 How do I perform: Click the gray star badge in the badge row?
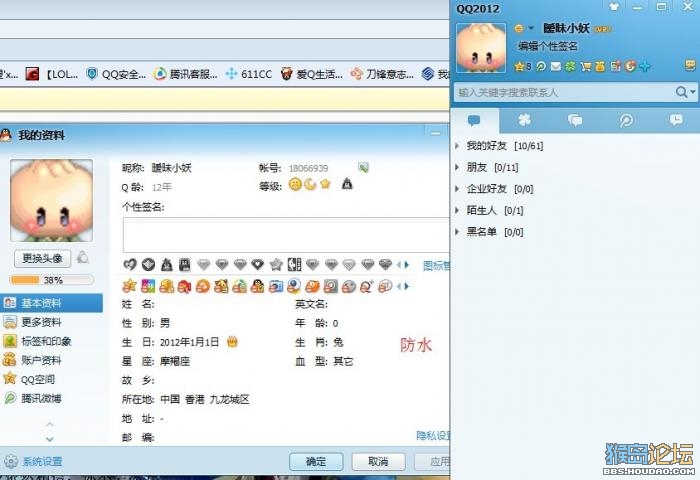pyautogui.click(x=276, y=265)
